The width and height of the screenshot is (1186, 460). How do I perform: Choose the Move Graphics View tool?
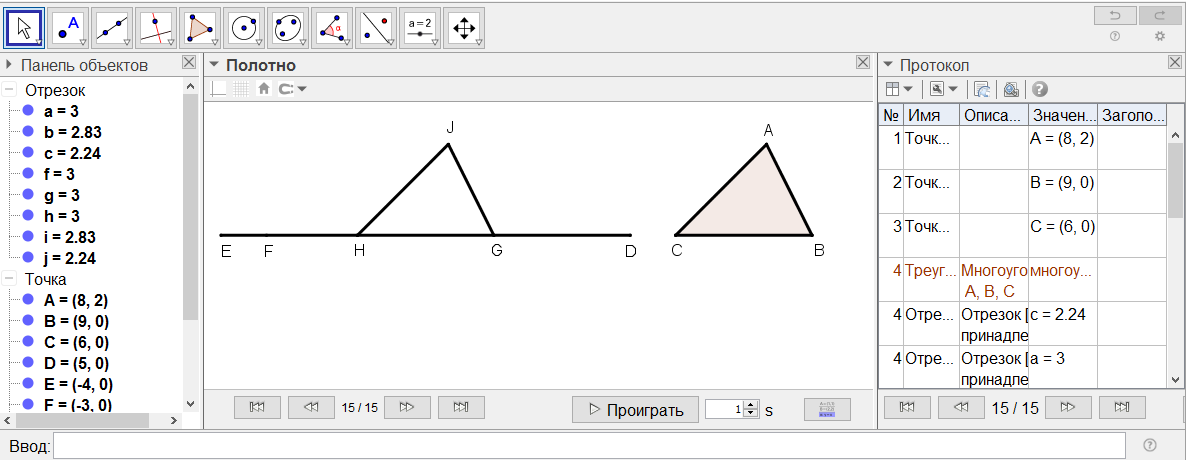coord(463,28)
